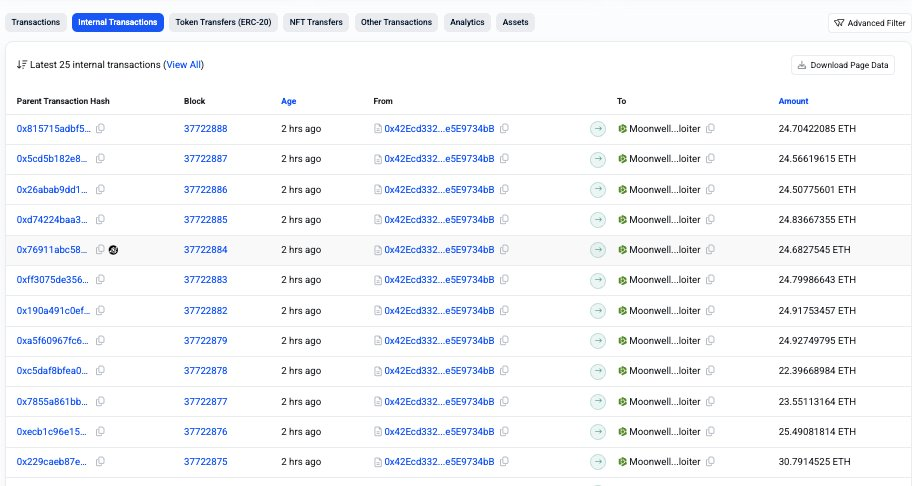This screenshot has height=486, width=912.
Task: Open the NFT Transfers tab
Action: [x=316, y=22]
